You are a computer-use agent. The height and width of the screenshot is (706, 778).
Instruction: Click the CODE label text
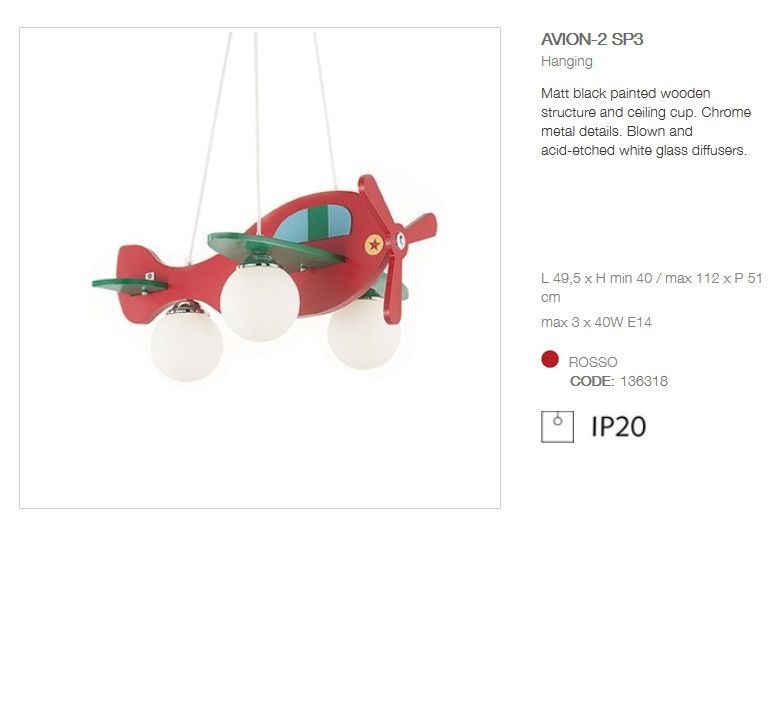click(x=592, y=381)
